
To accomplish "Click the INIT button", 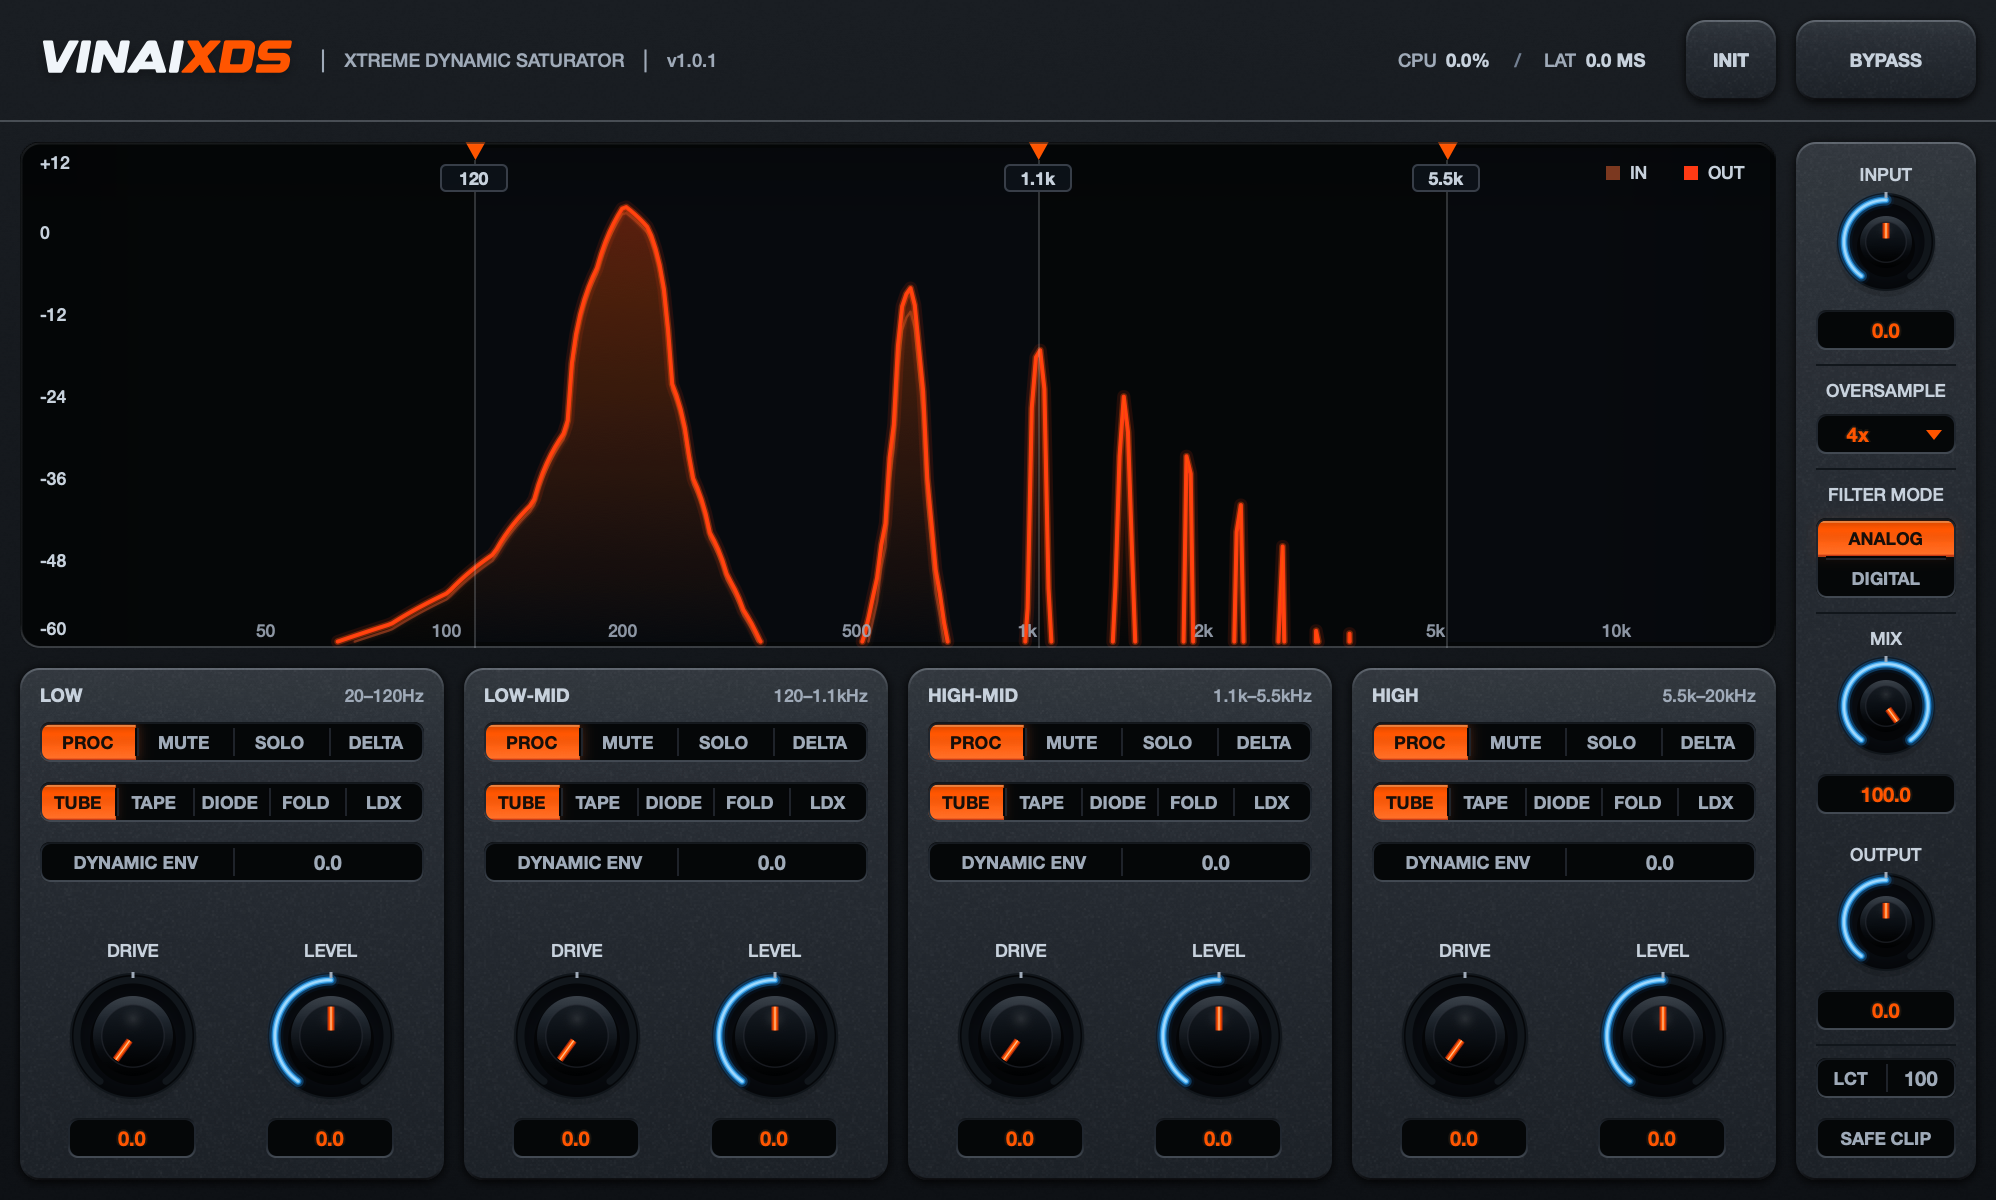I will [x=1731, y=60].
